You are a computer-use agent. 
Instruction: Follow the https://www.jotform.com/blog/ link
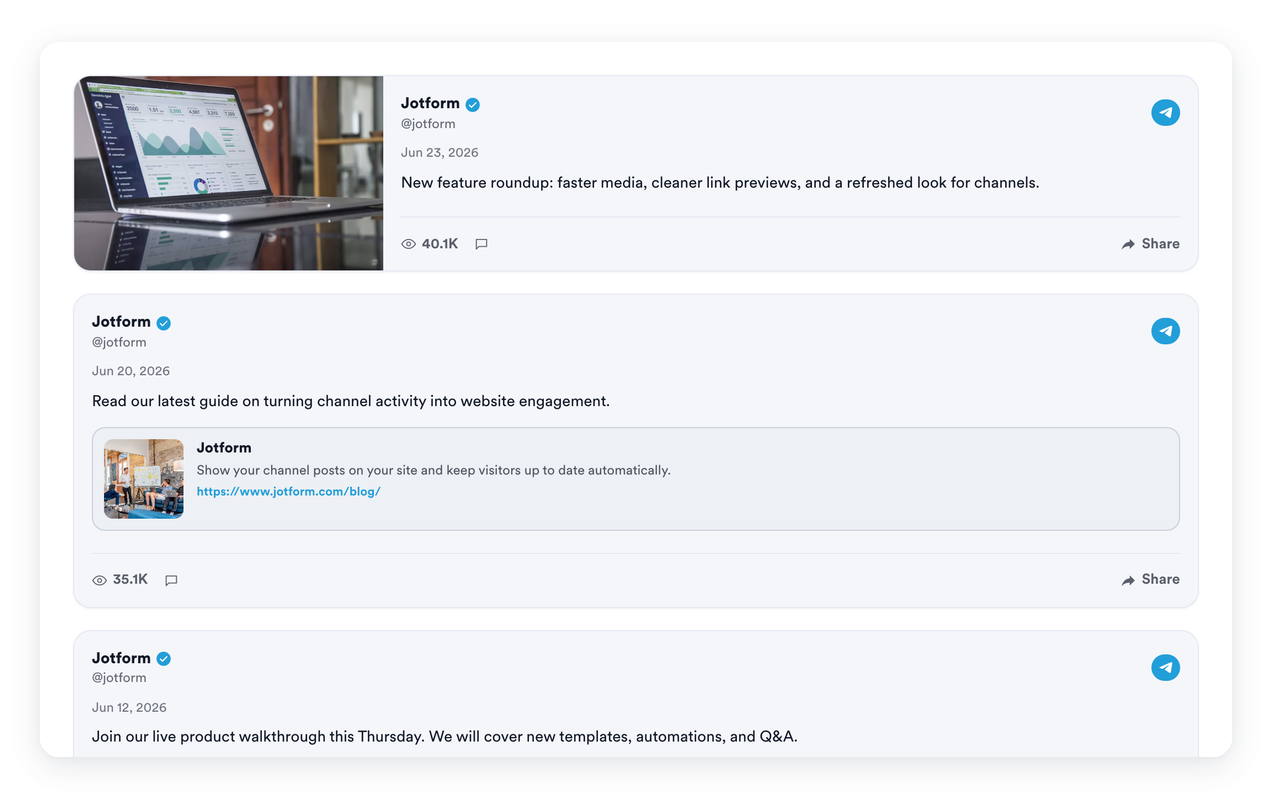[288, 491]
